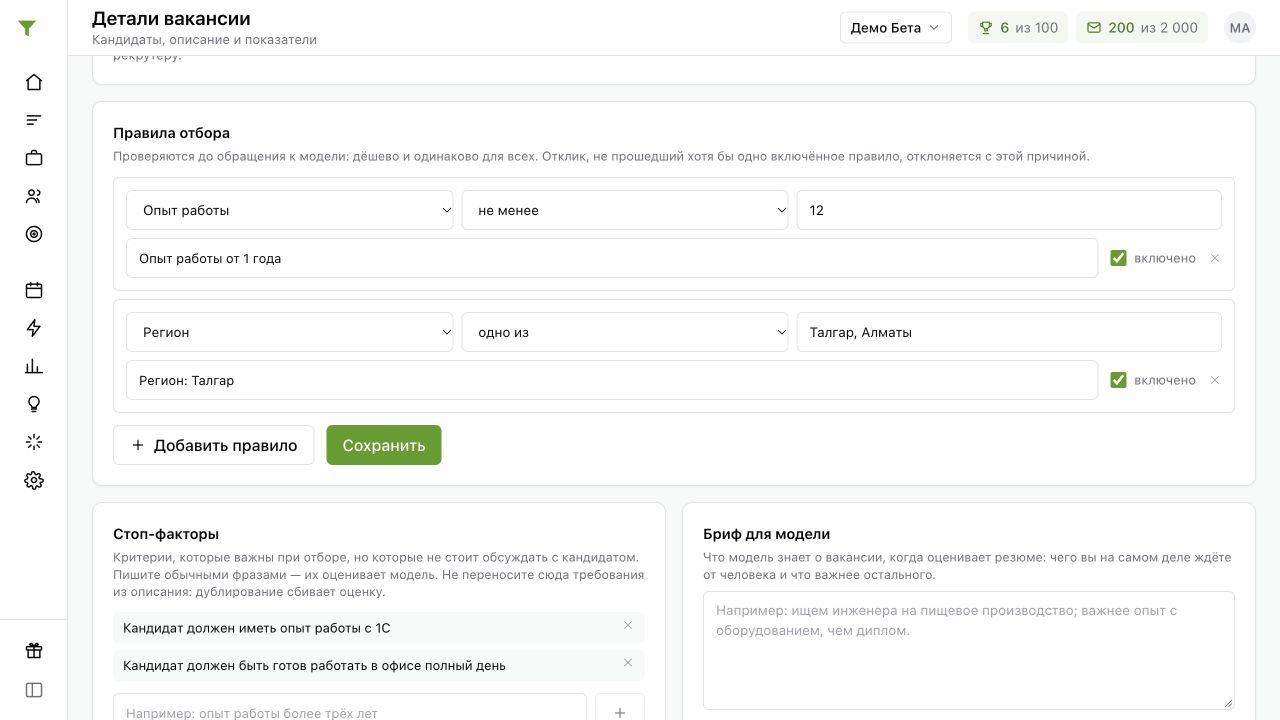This screenshot has height=720, width=1280.
Task: Toggle the sidebar panel layout icon
Action: coord(34,690)
